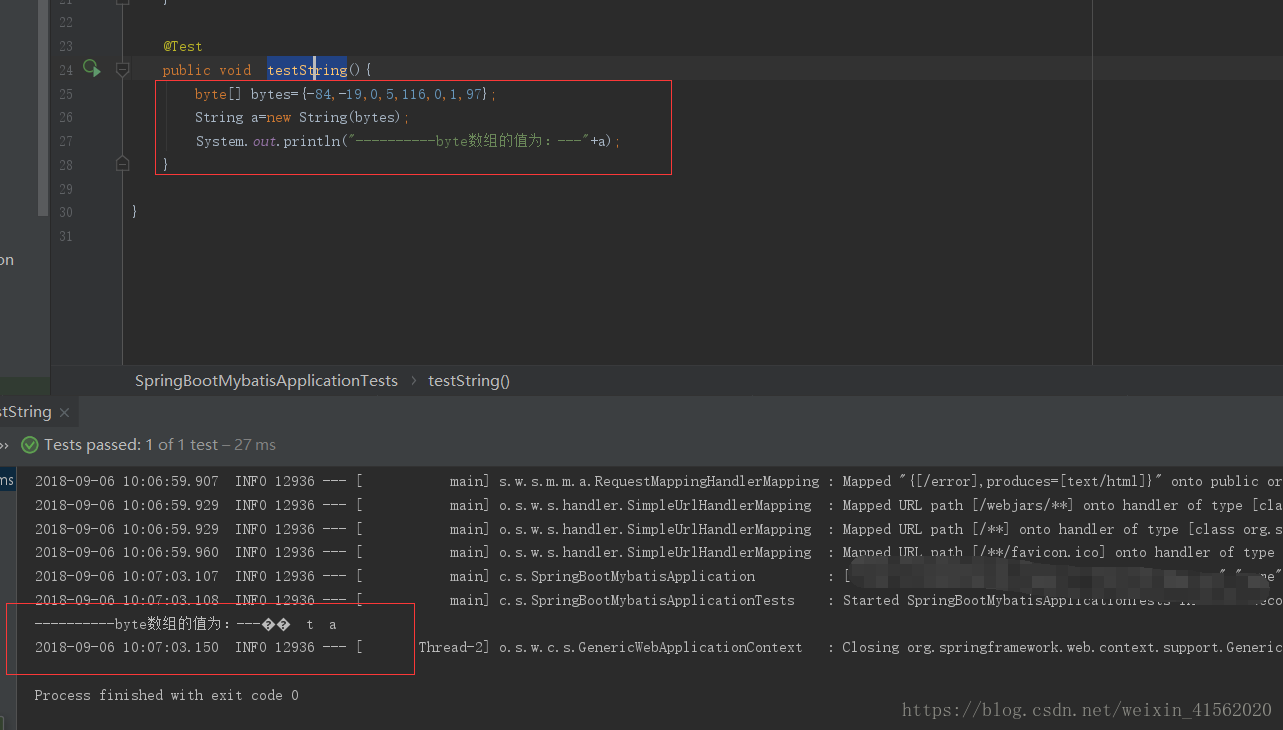Open the testString() breadcrumb
This screenshot has width=1283, height=730.
pyautogui.click(x=469, y=381)
